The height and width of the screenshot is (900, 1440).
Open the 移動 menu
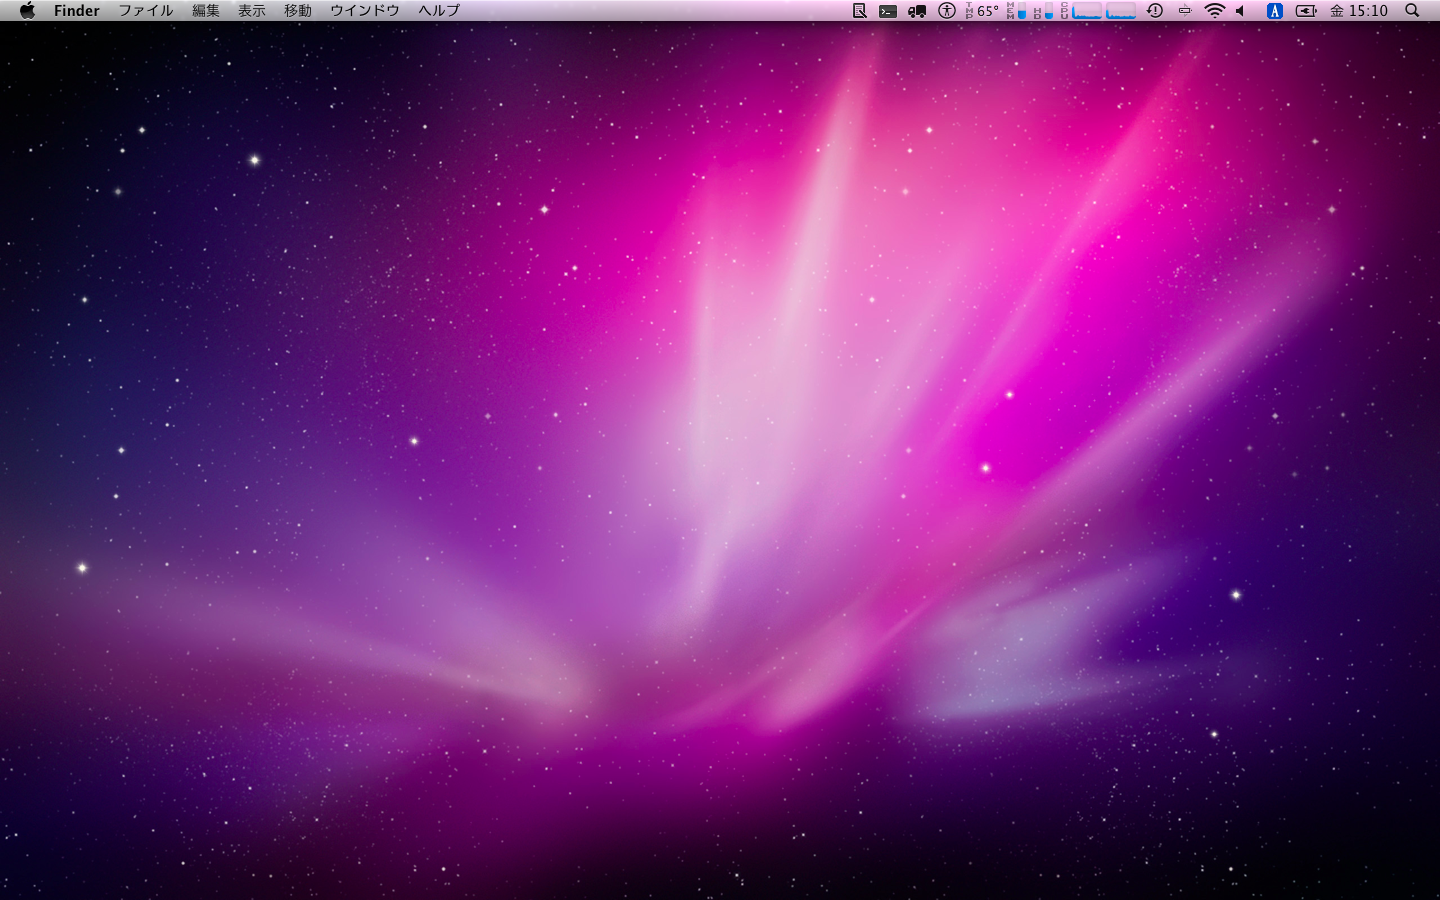coord(298,11)
